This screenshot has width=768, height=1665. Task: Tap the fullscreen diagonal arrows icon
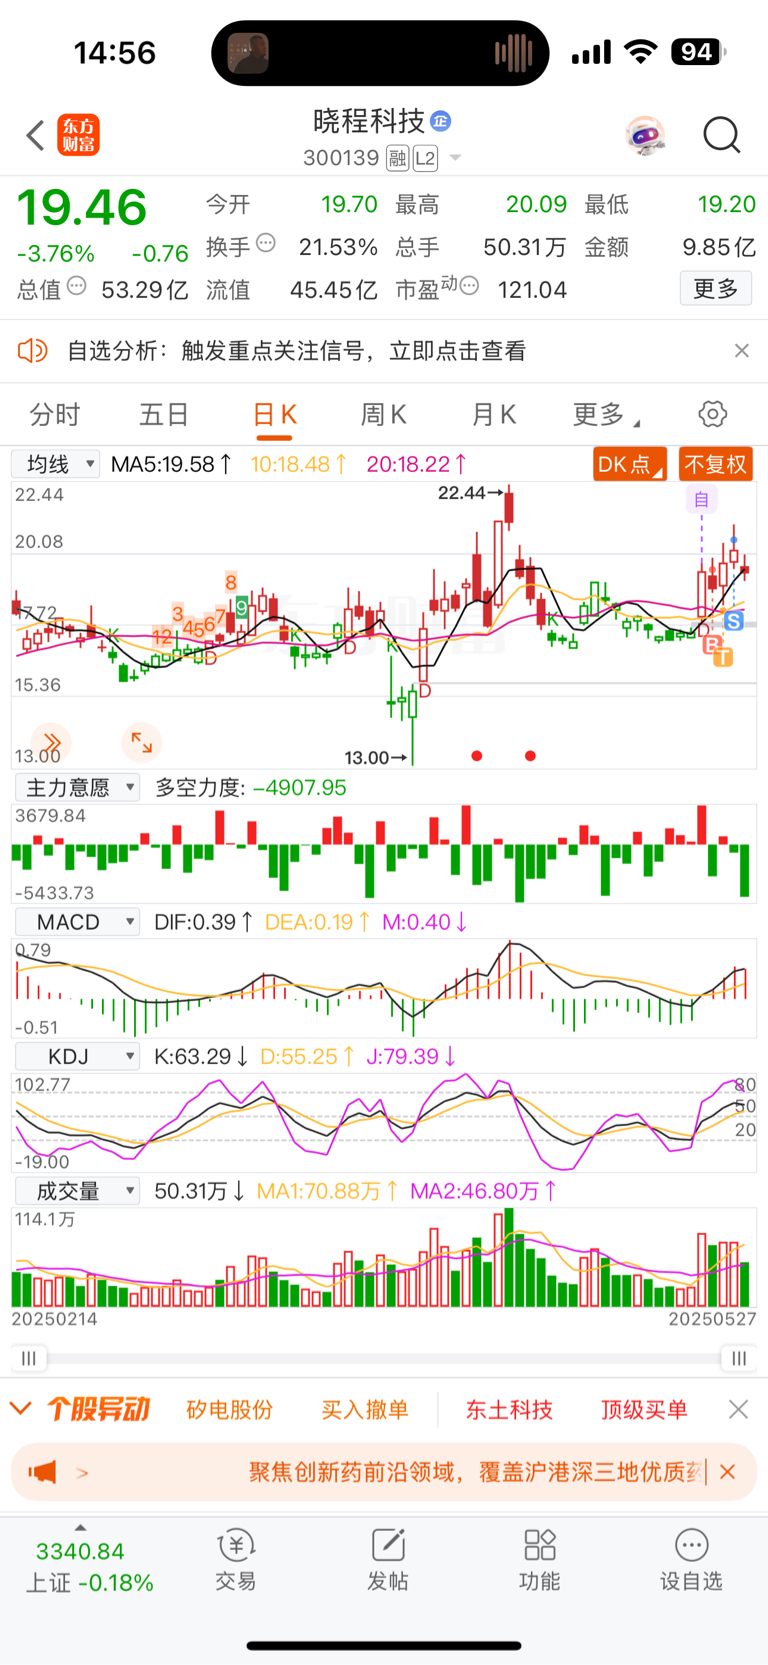(x=141, y=742)
